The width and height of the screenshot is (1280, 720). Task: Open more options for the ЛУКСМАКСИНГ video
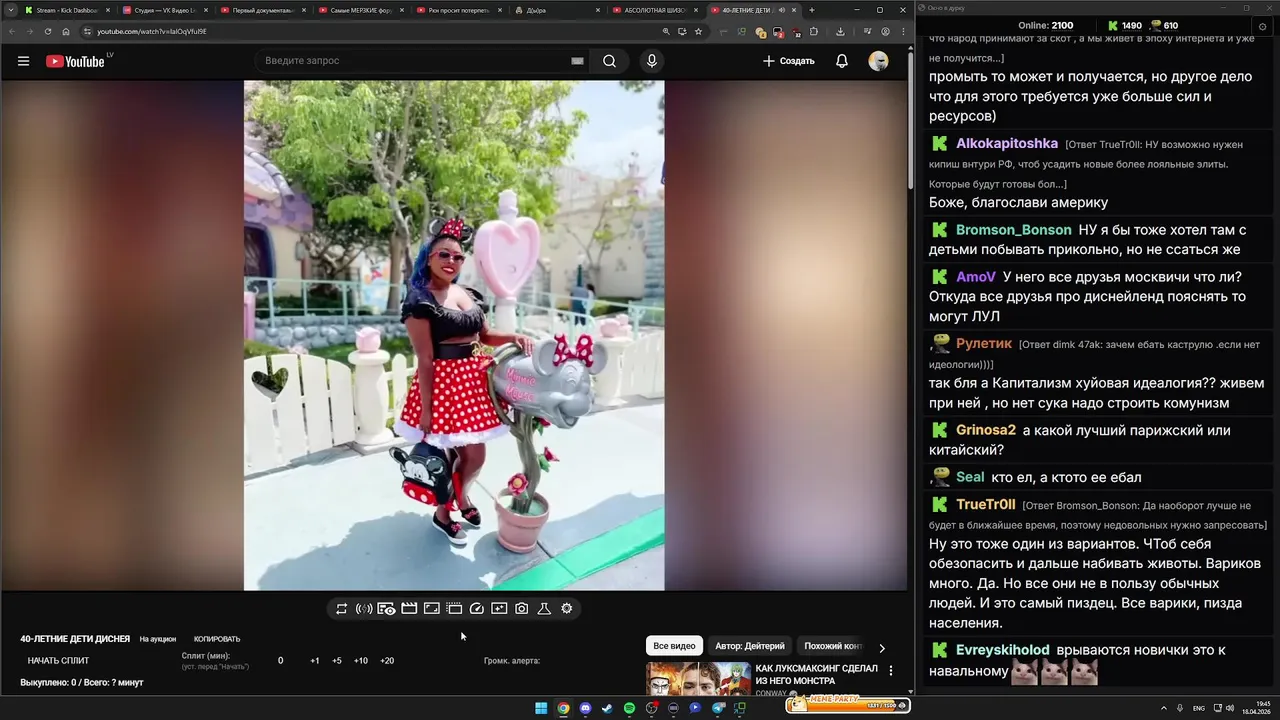891,671
